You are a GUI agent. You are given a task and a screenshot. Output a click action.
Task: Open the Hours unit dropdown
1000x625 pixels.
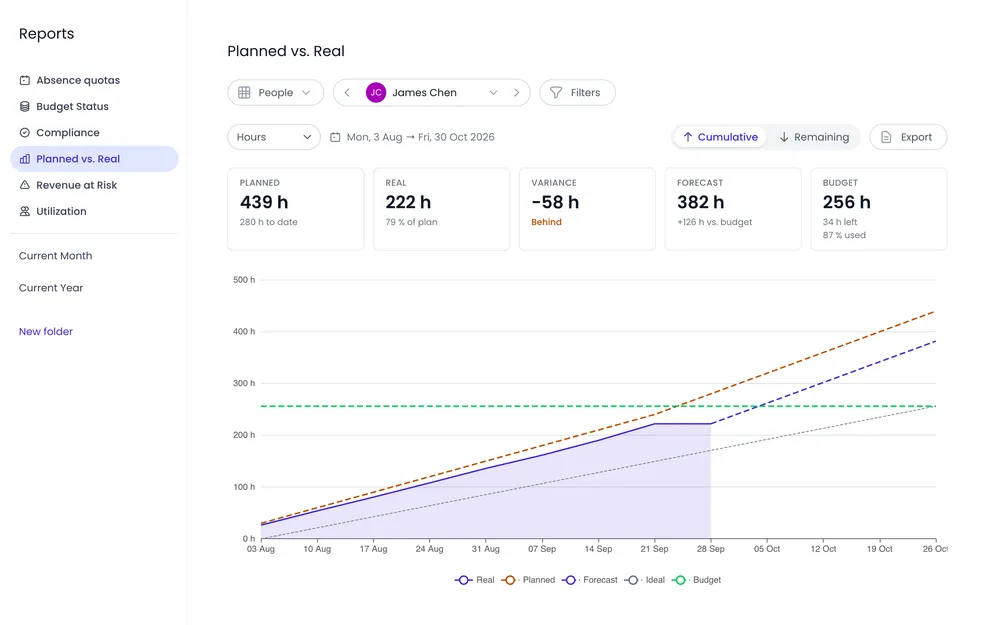(x=274, y=137)
